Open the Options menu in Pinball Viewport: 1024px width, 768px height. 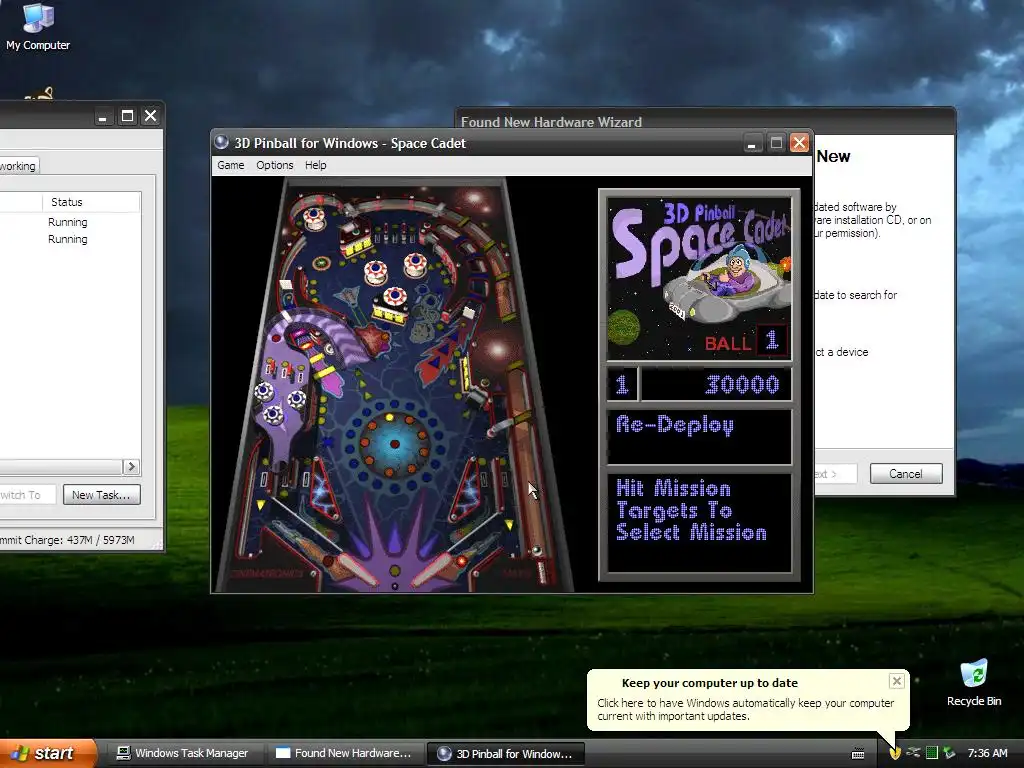coord(274,165)
